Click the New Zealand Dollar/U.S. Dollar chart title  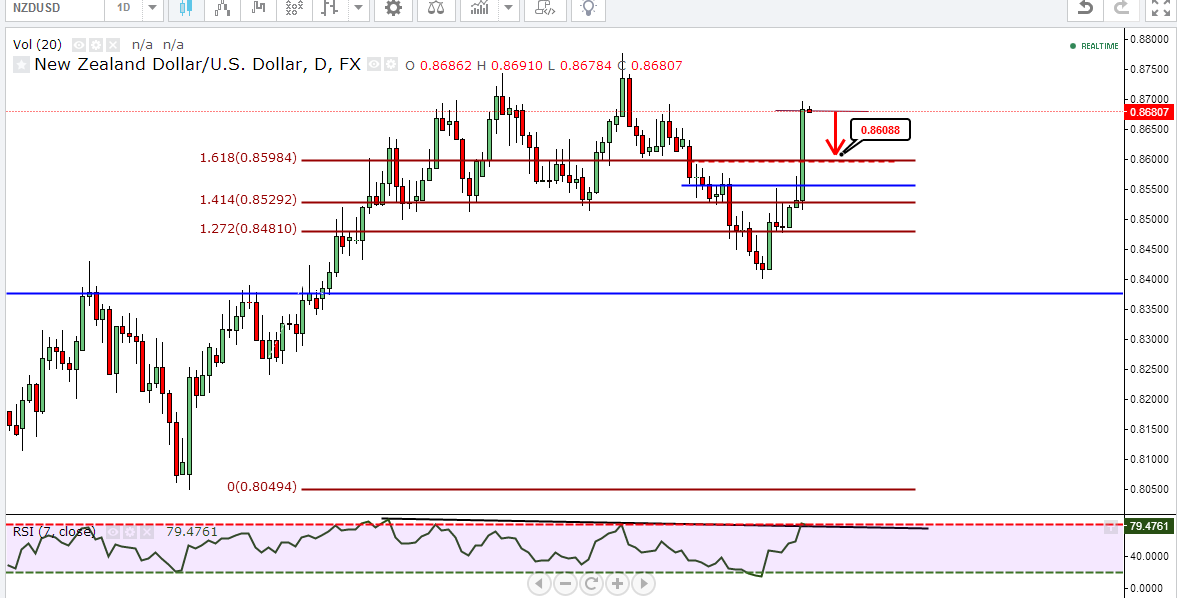coord(198,65)
